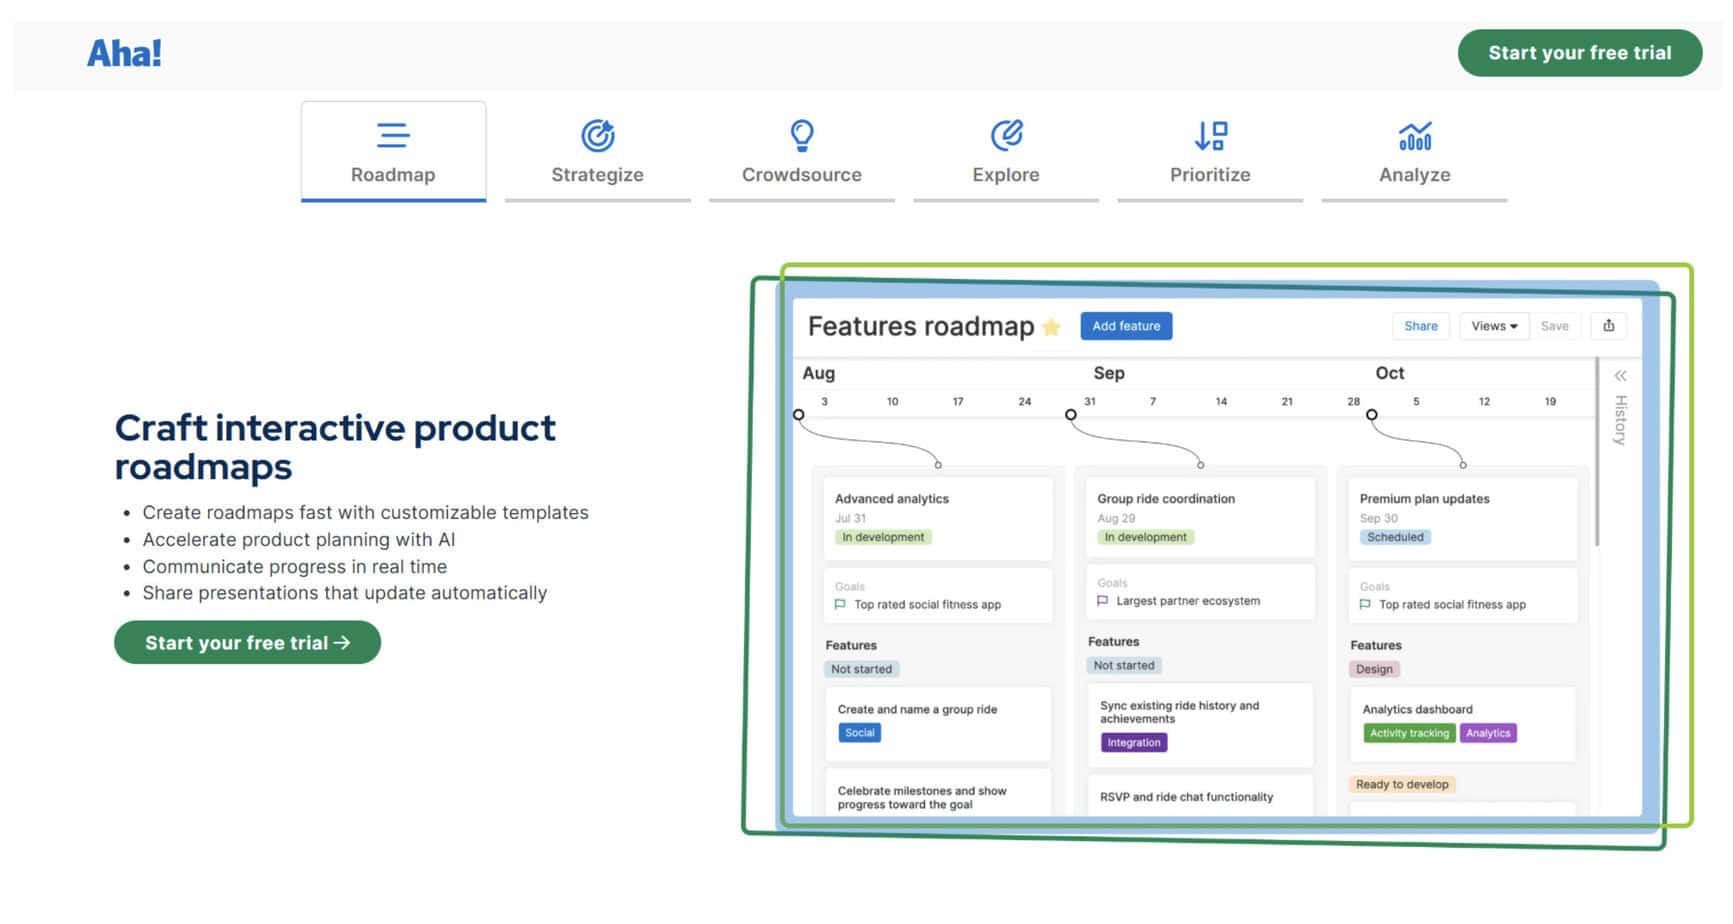Click the export icon beside Save
Screen dimensions: 1733x924
(x=1608, y=326)
